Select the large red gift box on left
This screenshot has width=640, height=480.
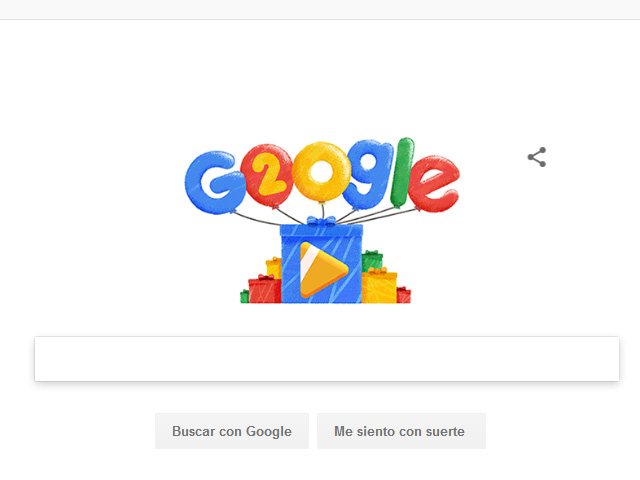point(264,291)
